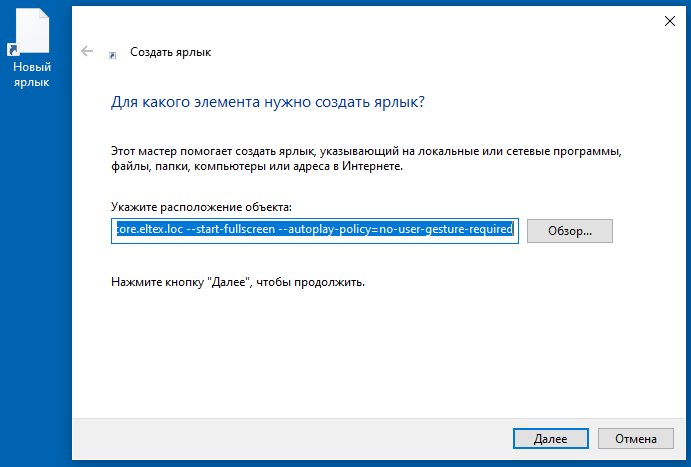Click the shortcut arrow overlay on desktop icon
Viewport: 691px width, 467px height.
(x=11, y=48)
